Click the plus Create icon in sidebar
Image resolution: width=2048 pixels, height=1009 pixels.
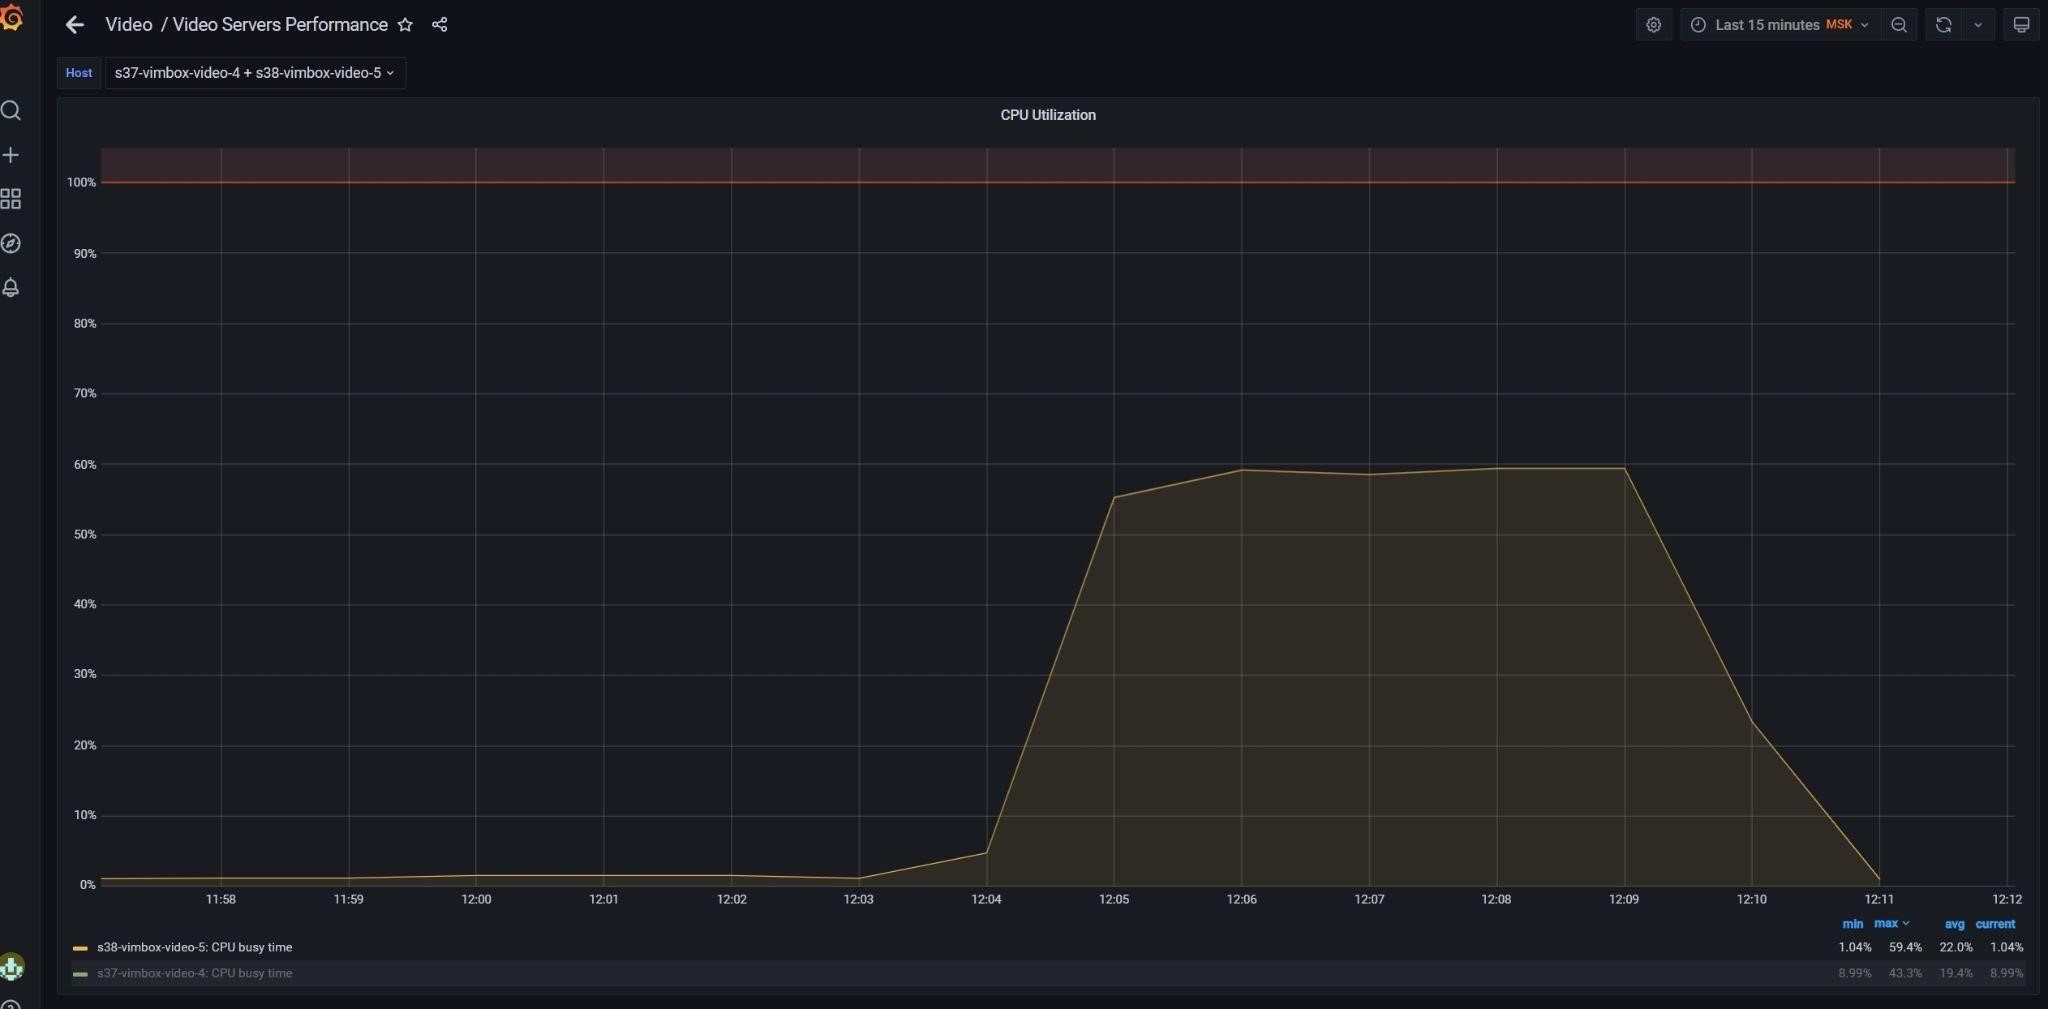[x=11, y=155]
